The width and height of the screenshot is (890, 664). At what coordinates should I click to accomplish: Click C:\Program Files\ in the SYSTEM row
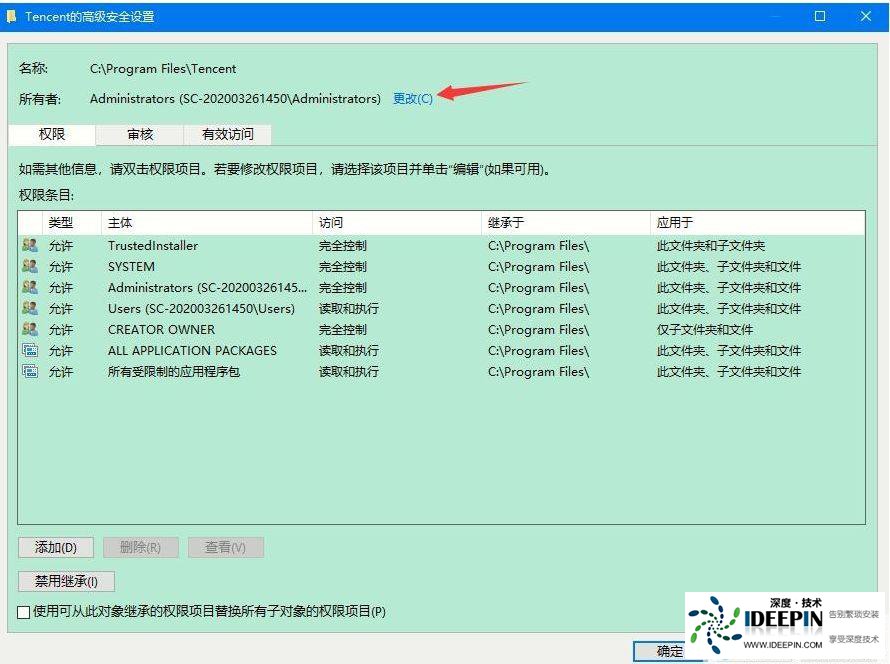[x=538, y=267]
